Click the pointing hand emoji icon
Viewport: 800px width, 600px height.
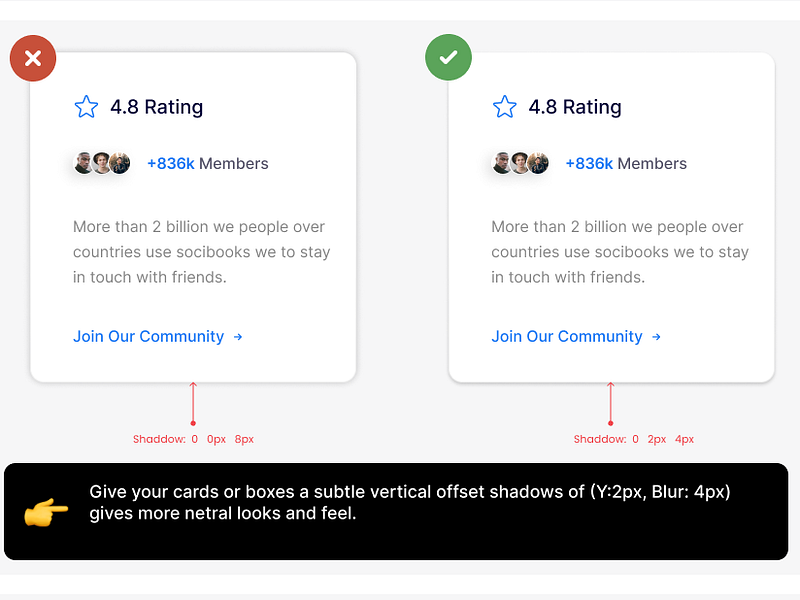pyautogui.click(x=46, y=512)
